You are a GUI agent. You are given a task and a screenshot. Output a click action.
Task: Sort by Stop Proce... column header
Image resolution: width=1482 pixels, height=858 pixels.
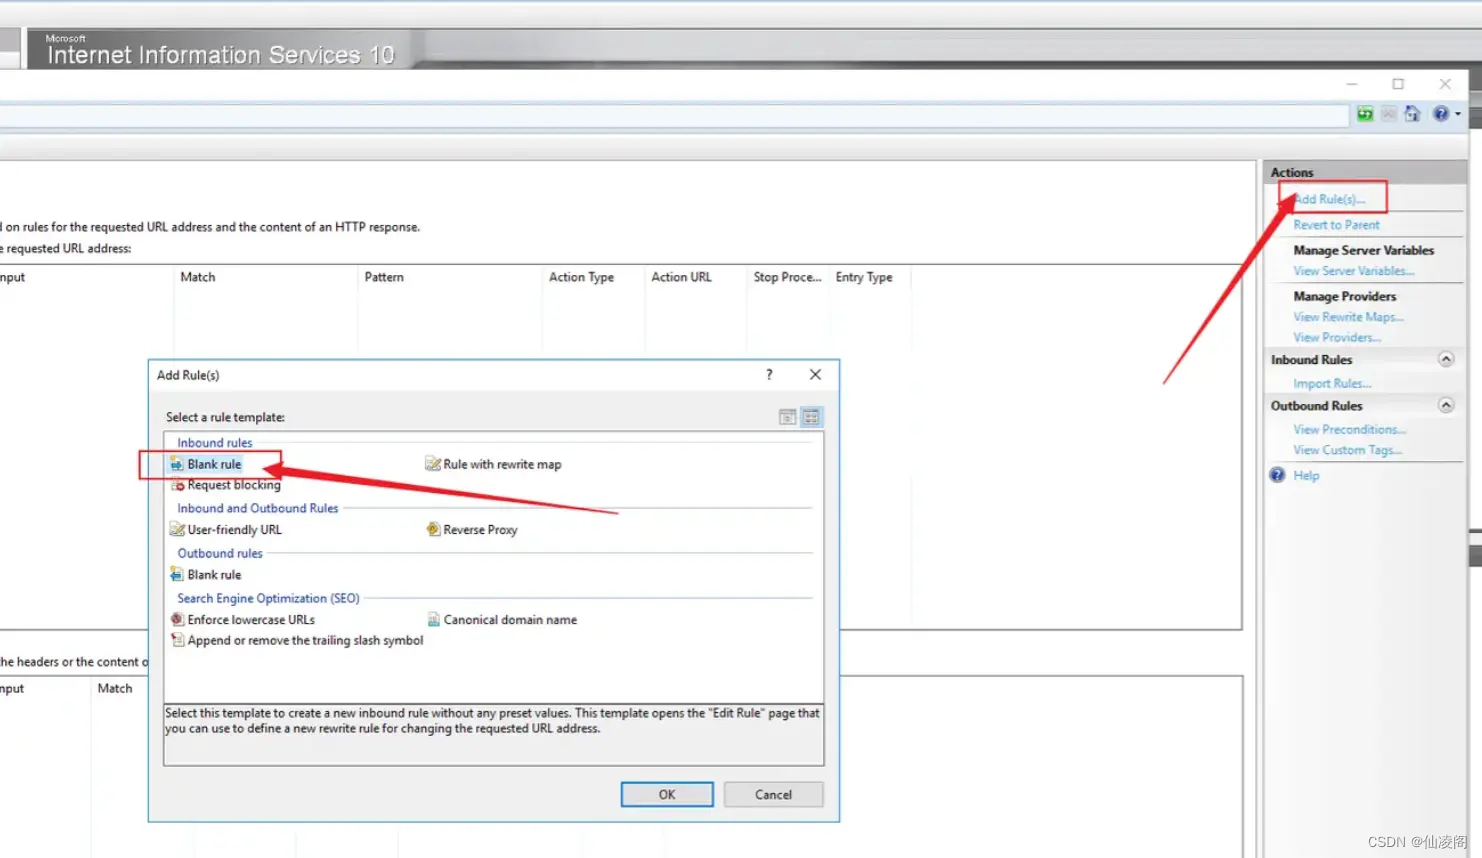pos(788,277)
